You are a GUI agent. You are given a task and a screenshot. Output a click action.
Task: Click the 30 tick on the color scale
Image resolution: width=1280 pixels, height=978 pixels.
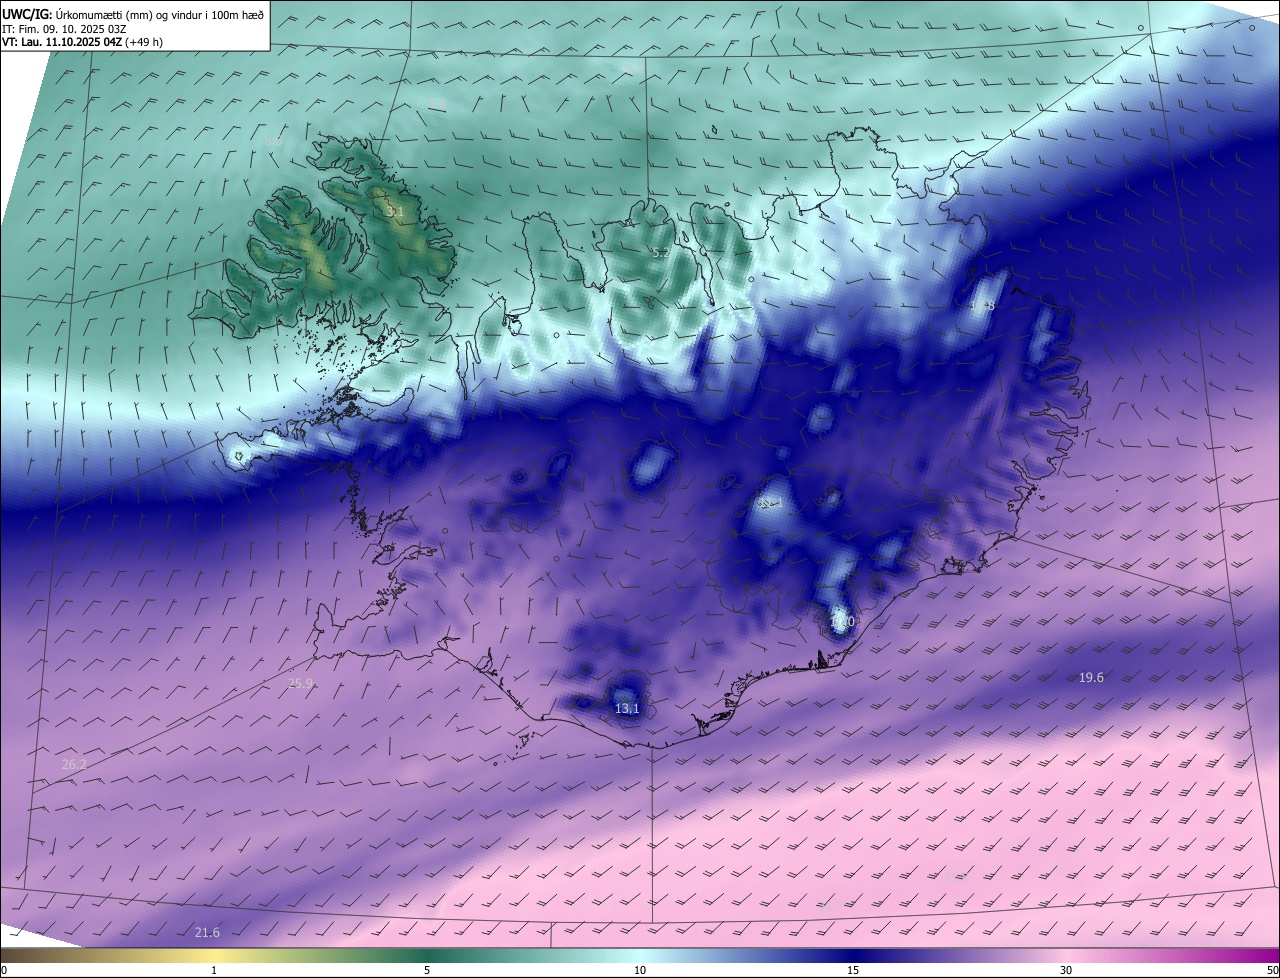(1066, 970)
